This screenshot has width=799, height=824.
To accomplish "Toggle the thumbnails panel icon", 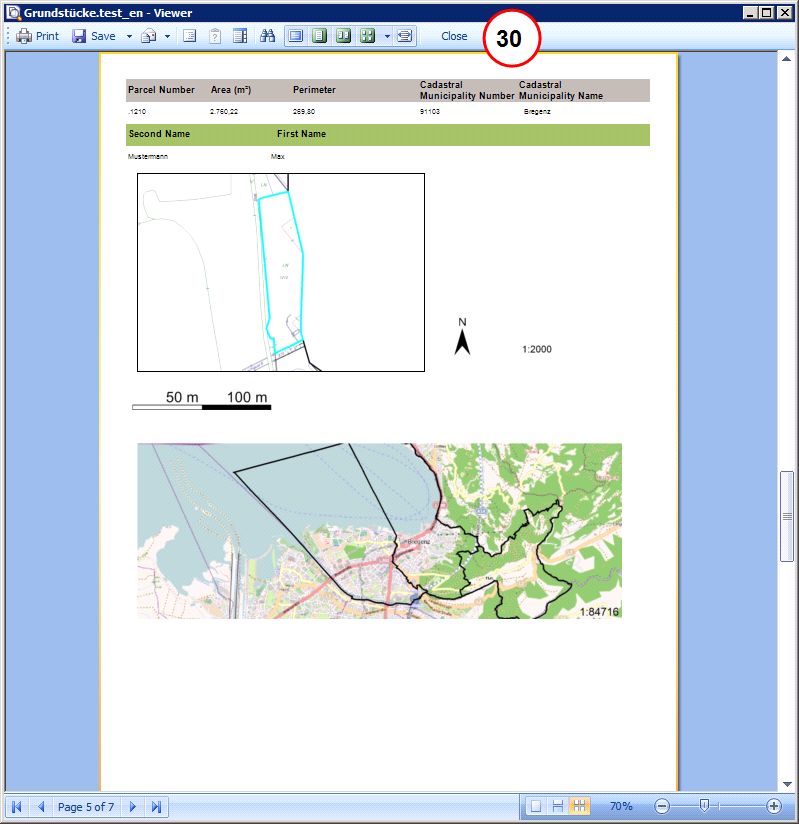I will click(240, 36).
